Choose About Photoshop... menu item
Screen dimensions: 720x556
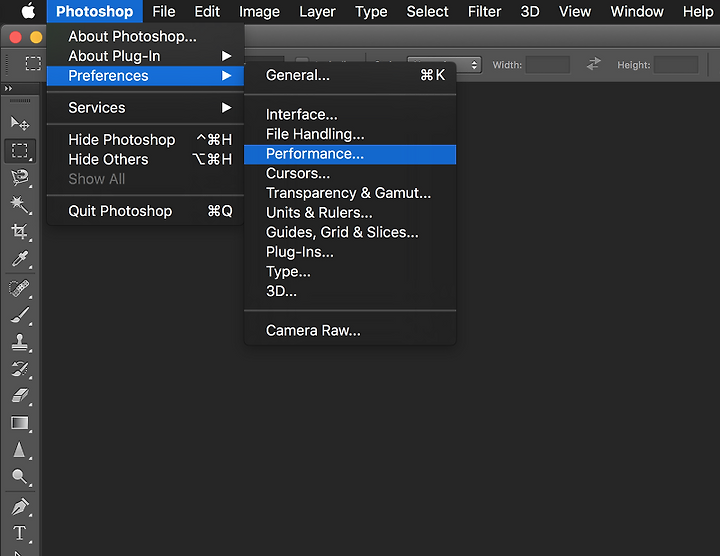145,36
